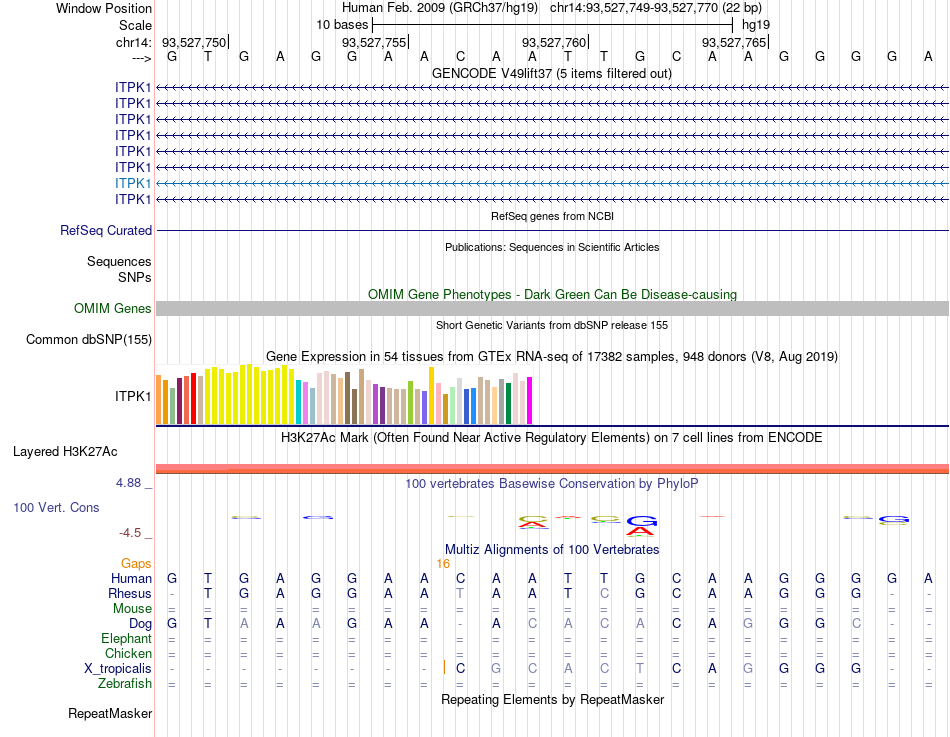Open Layered H3K27Ac track label
950x737 pixels.
coord(65,452)
